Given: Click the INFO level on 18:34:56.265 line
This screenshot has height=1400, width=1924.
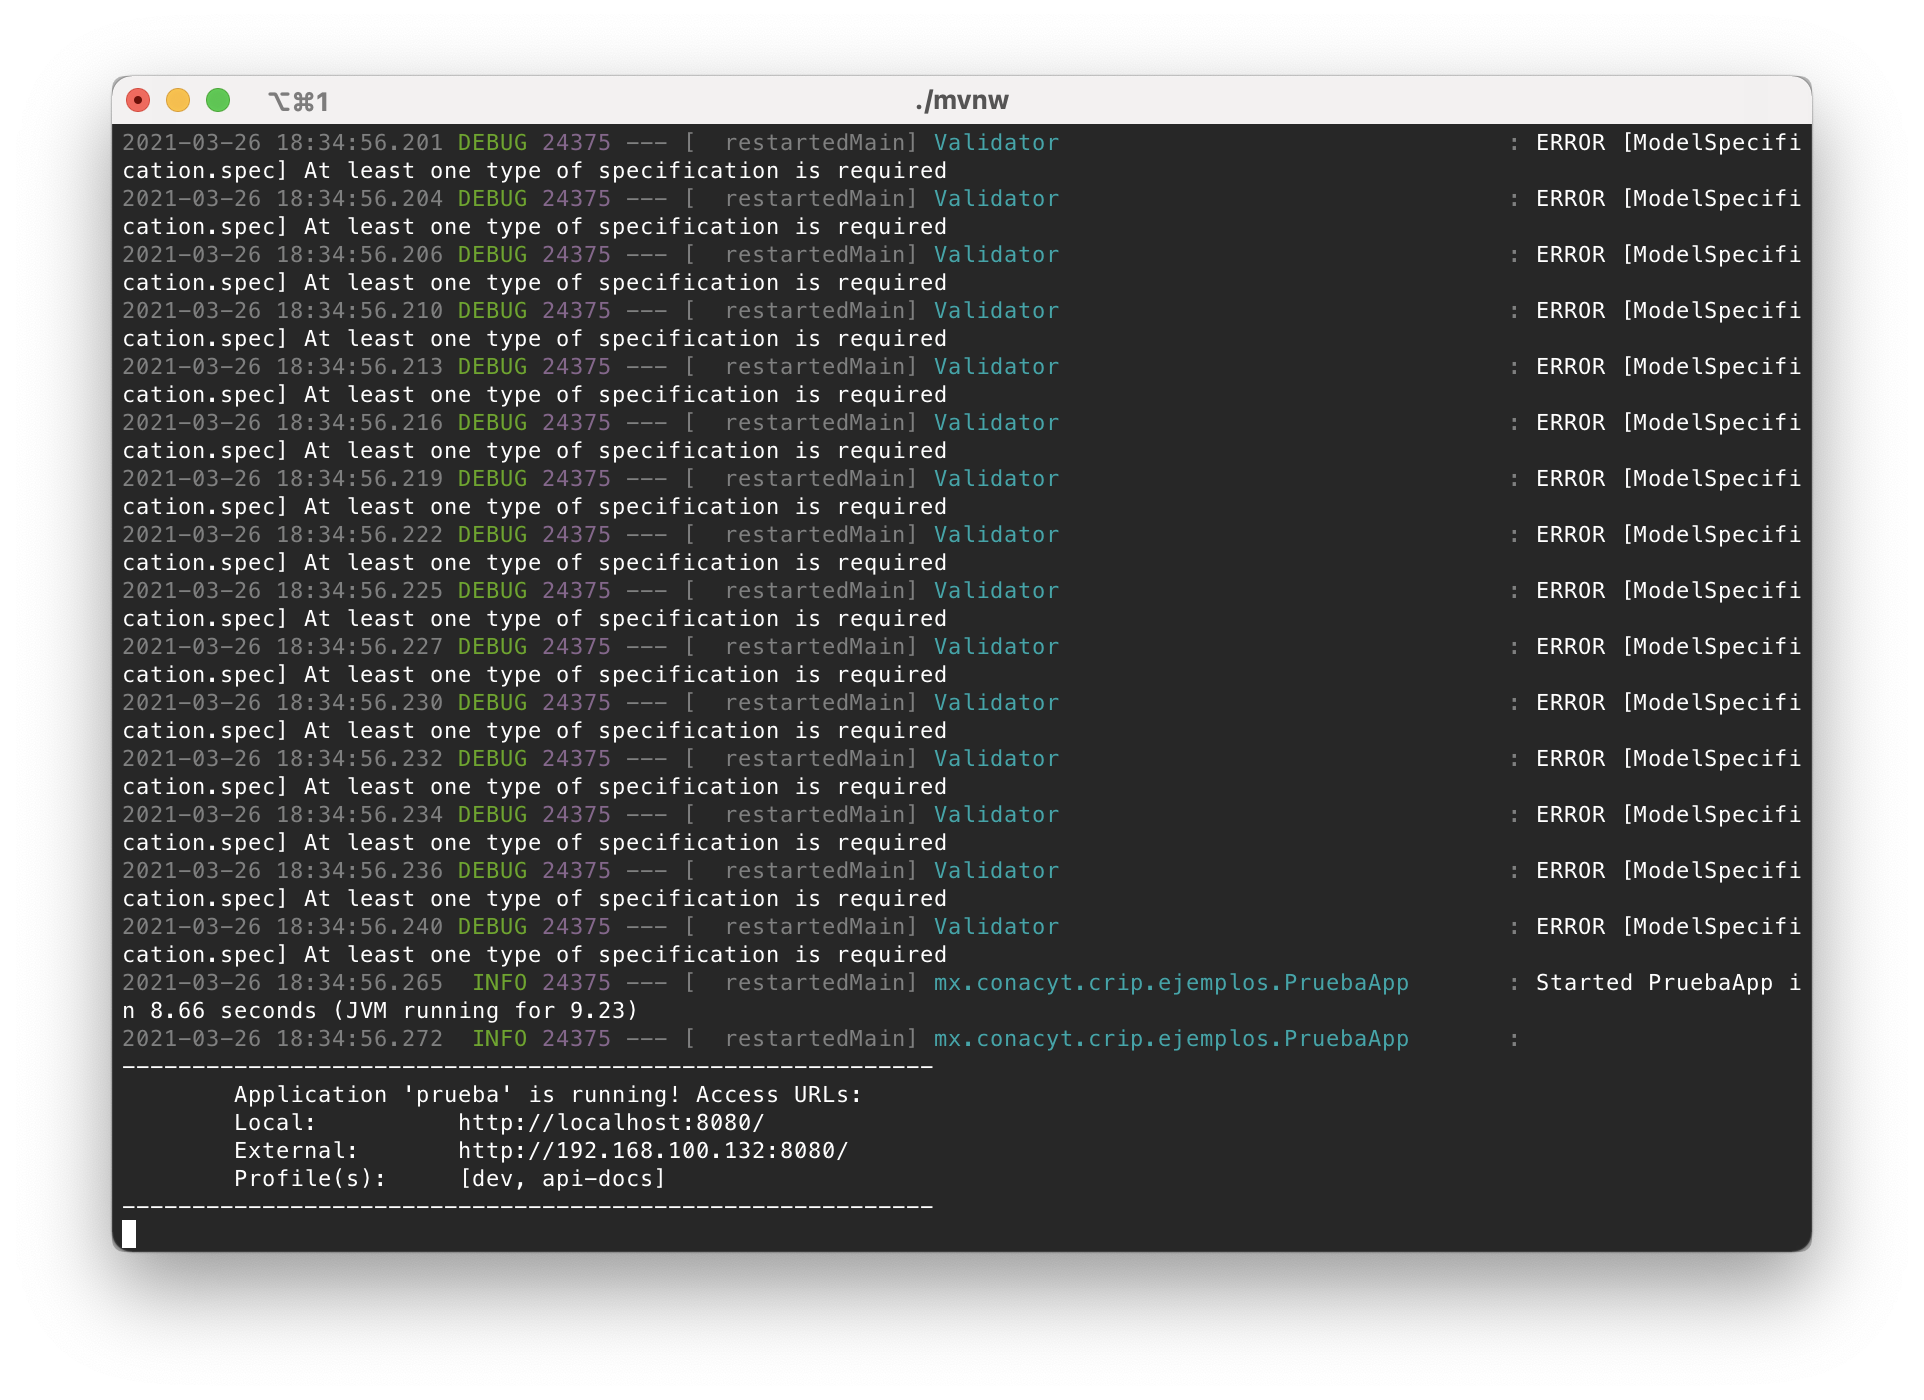Looking at the screenshot, I should (499, 983).
